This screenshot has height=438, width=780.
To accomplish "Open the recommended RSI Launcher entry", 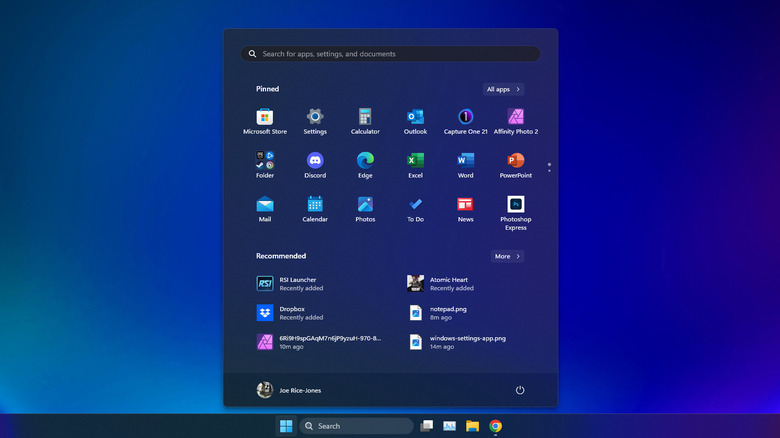I will coord(298,284).
